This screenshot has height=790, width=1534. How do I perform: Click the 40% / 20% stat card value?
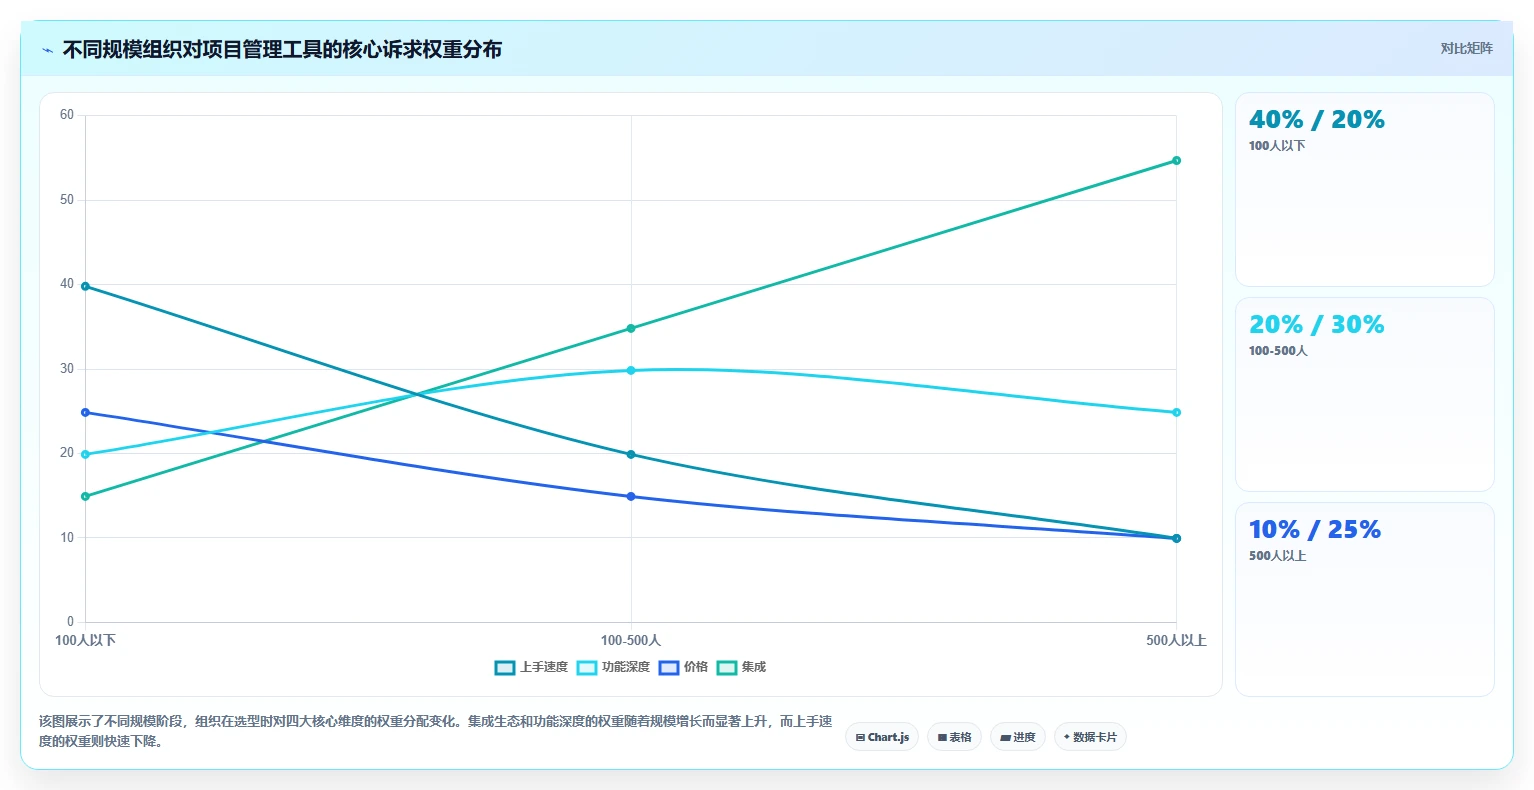click(x=1316, y=120)
